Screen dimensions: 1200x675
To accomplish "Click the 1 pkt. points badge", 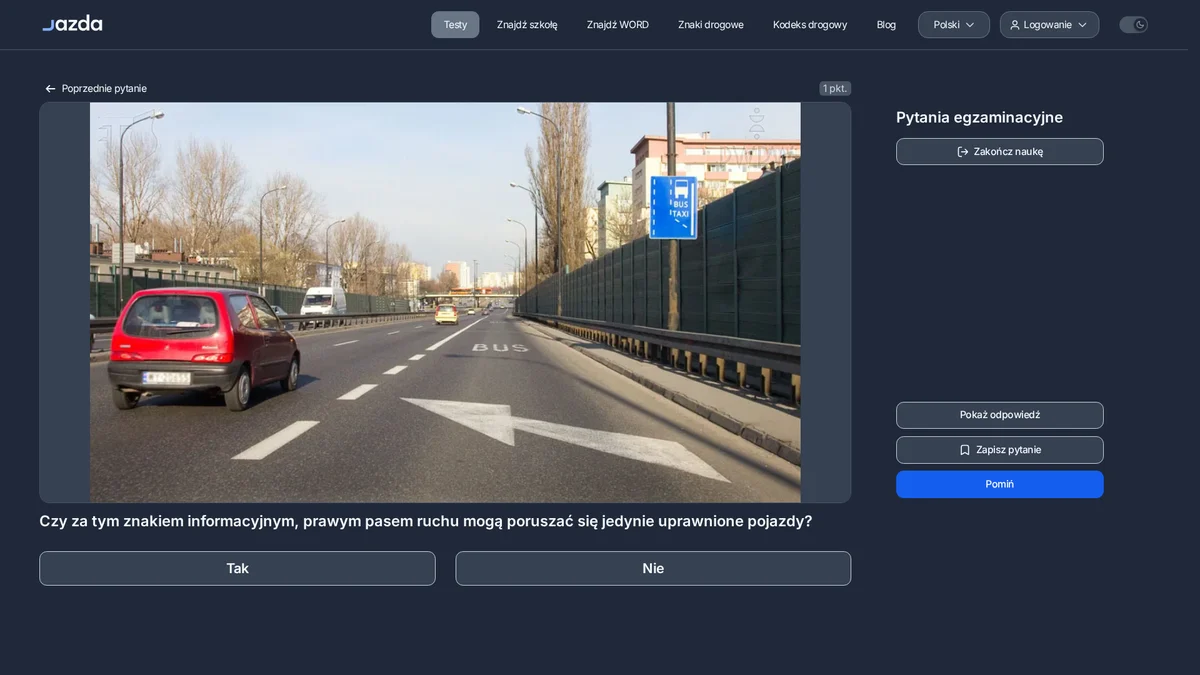I will click(835, 88).
